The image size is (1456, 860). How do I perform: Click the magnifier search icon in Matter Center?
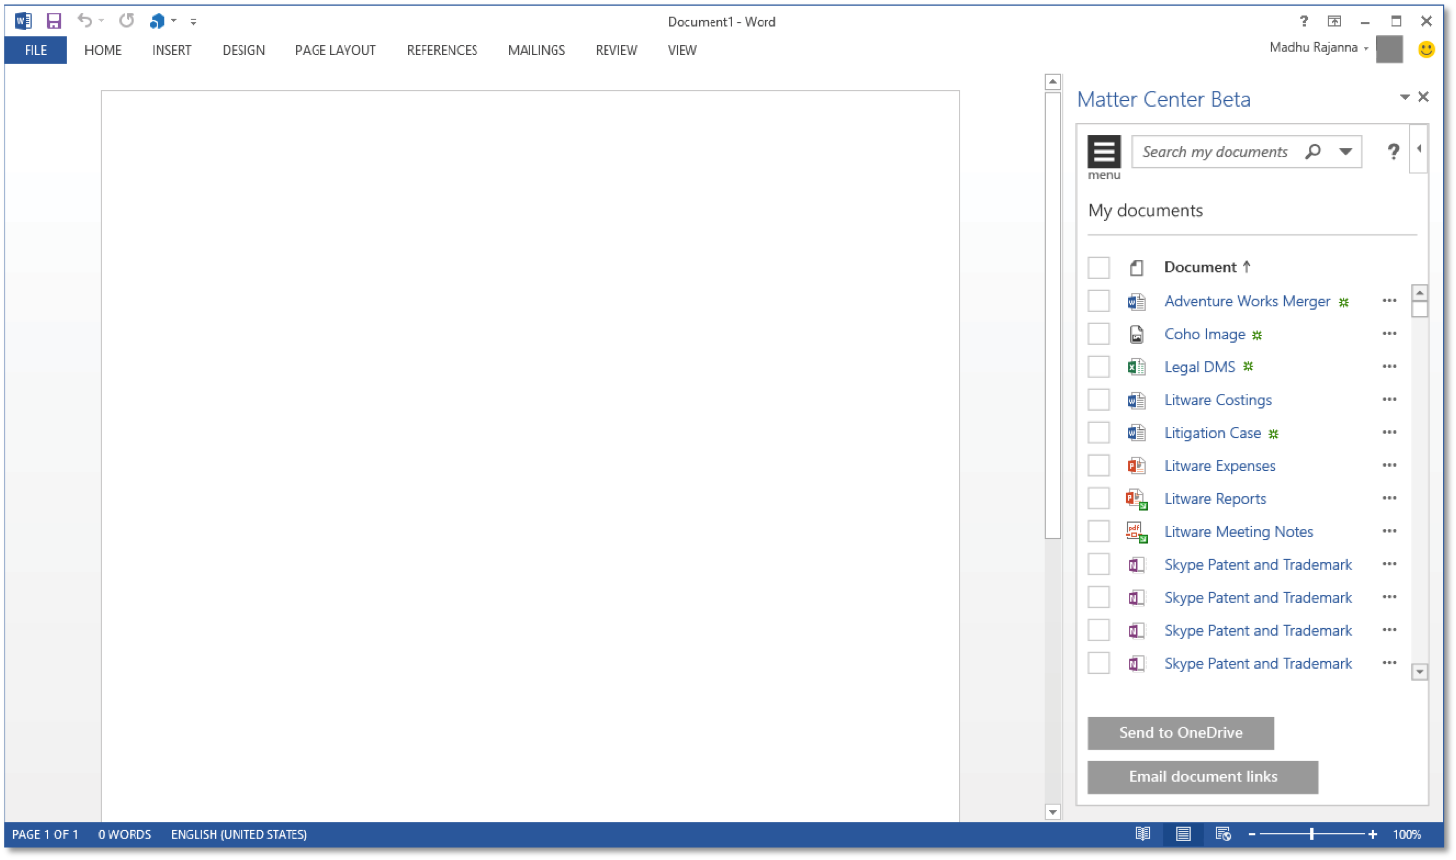pyautogui.click(x=1313, y=152)
